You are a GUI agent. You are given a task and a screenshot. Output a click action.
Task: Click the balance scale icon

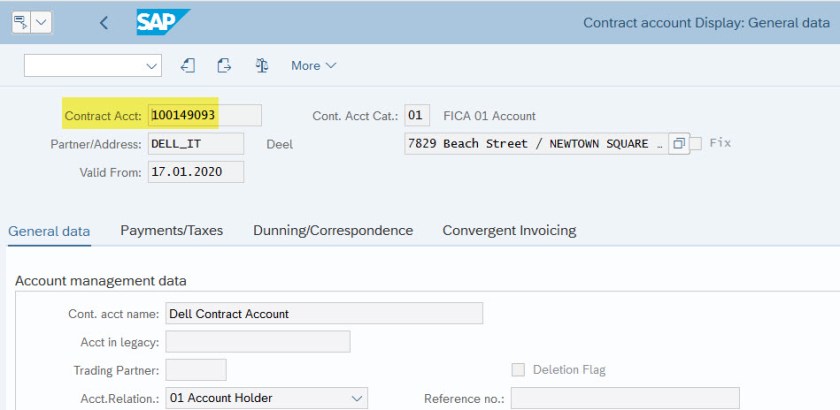(262, 65)
